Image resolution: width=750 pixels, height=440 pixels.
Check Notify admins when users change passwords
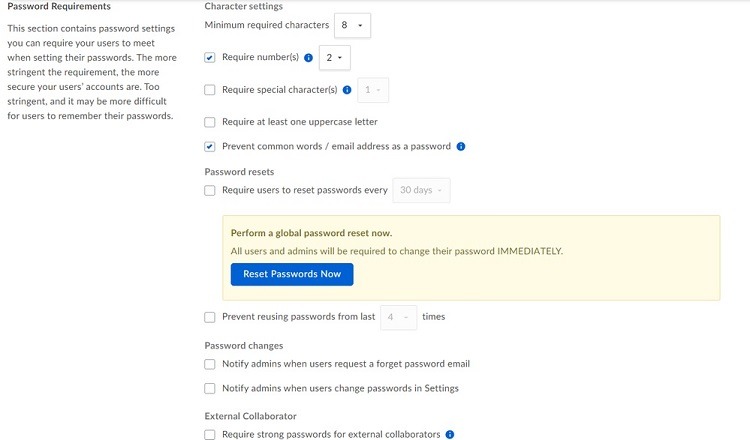click(x=210, y=388)
